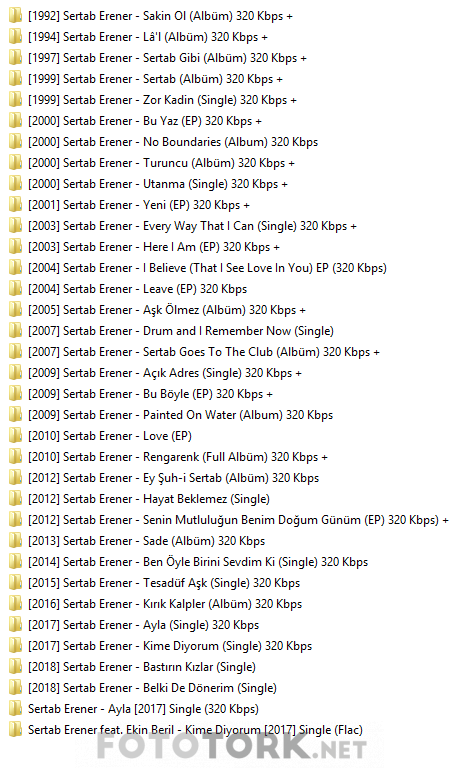Click folder icon next to Bu Böyle EP
This screenshot has height=778, width=459.
point(15,393)
